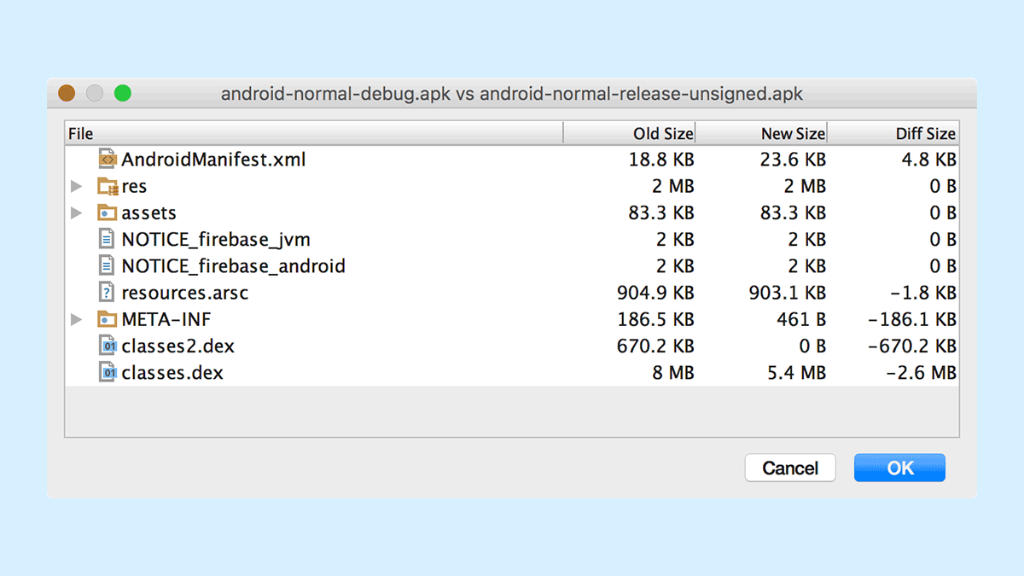Click the green zoom window button
This screenshot has height=576, width=1024.
tap(123, 93)
